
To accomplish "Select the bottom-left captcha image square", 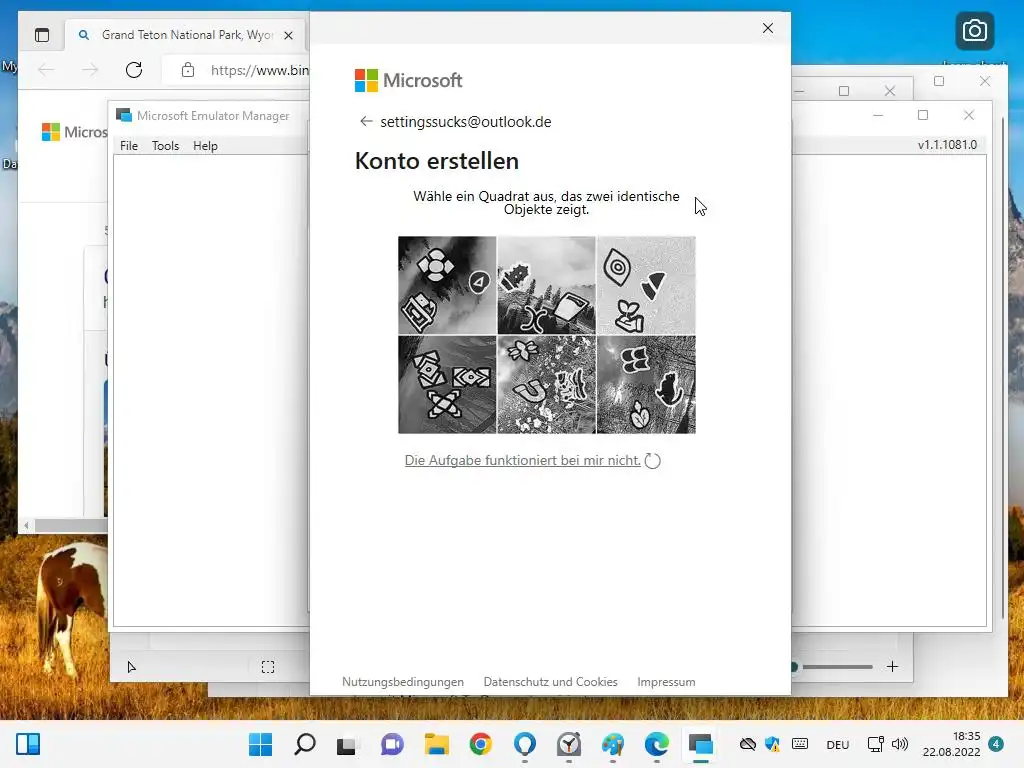I will point(447,385).
